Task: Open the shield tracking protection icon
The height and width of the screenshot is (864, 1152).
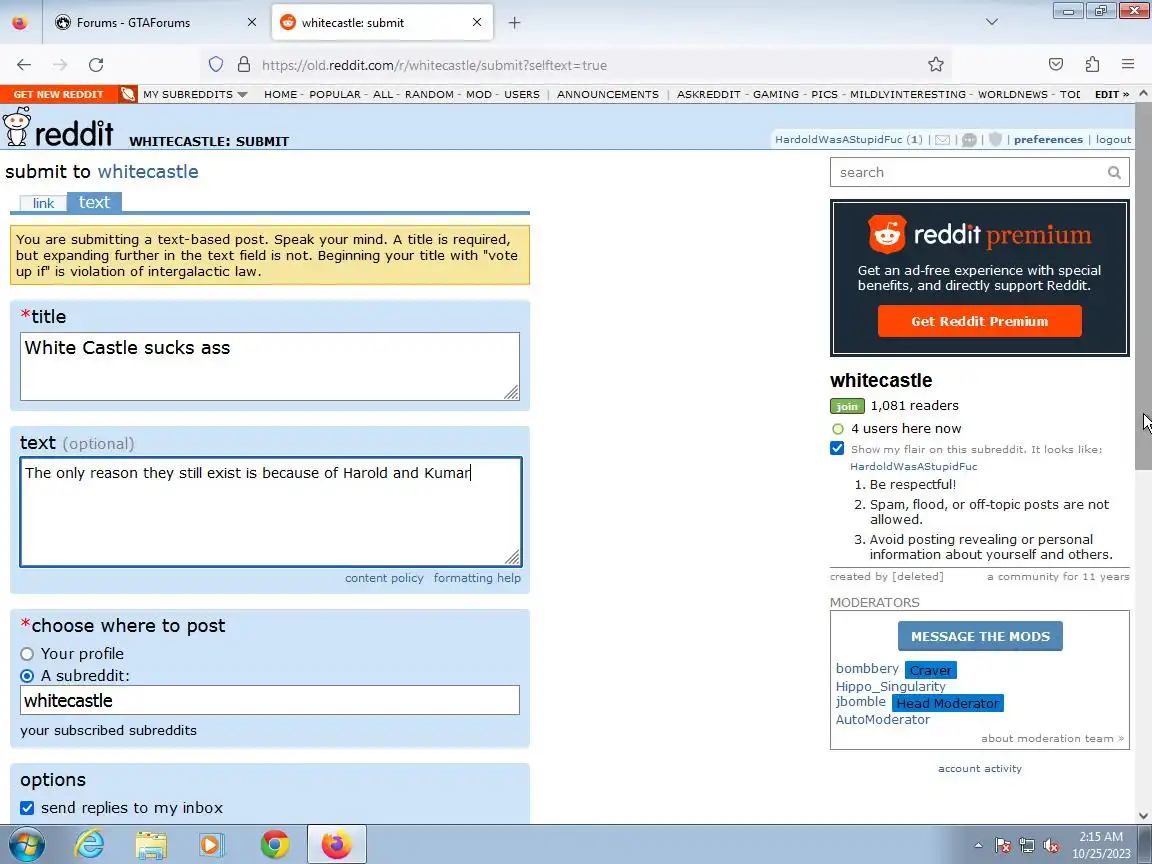Action: click(x=216, y=65)
